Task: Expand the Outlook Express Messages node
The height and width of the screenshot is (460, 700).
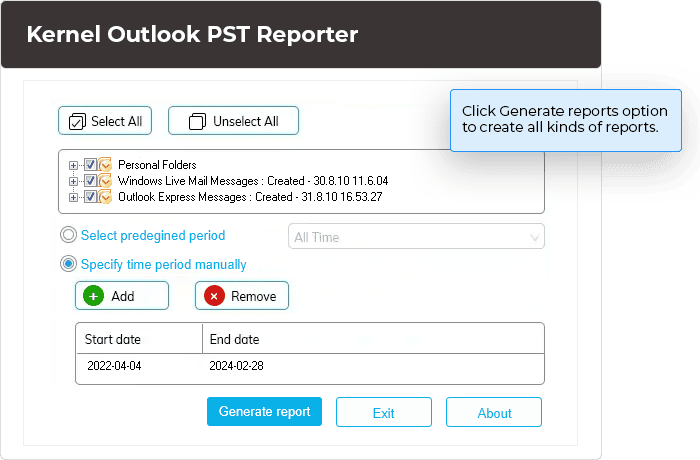Action: point(73,197)
